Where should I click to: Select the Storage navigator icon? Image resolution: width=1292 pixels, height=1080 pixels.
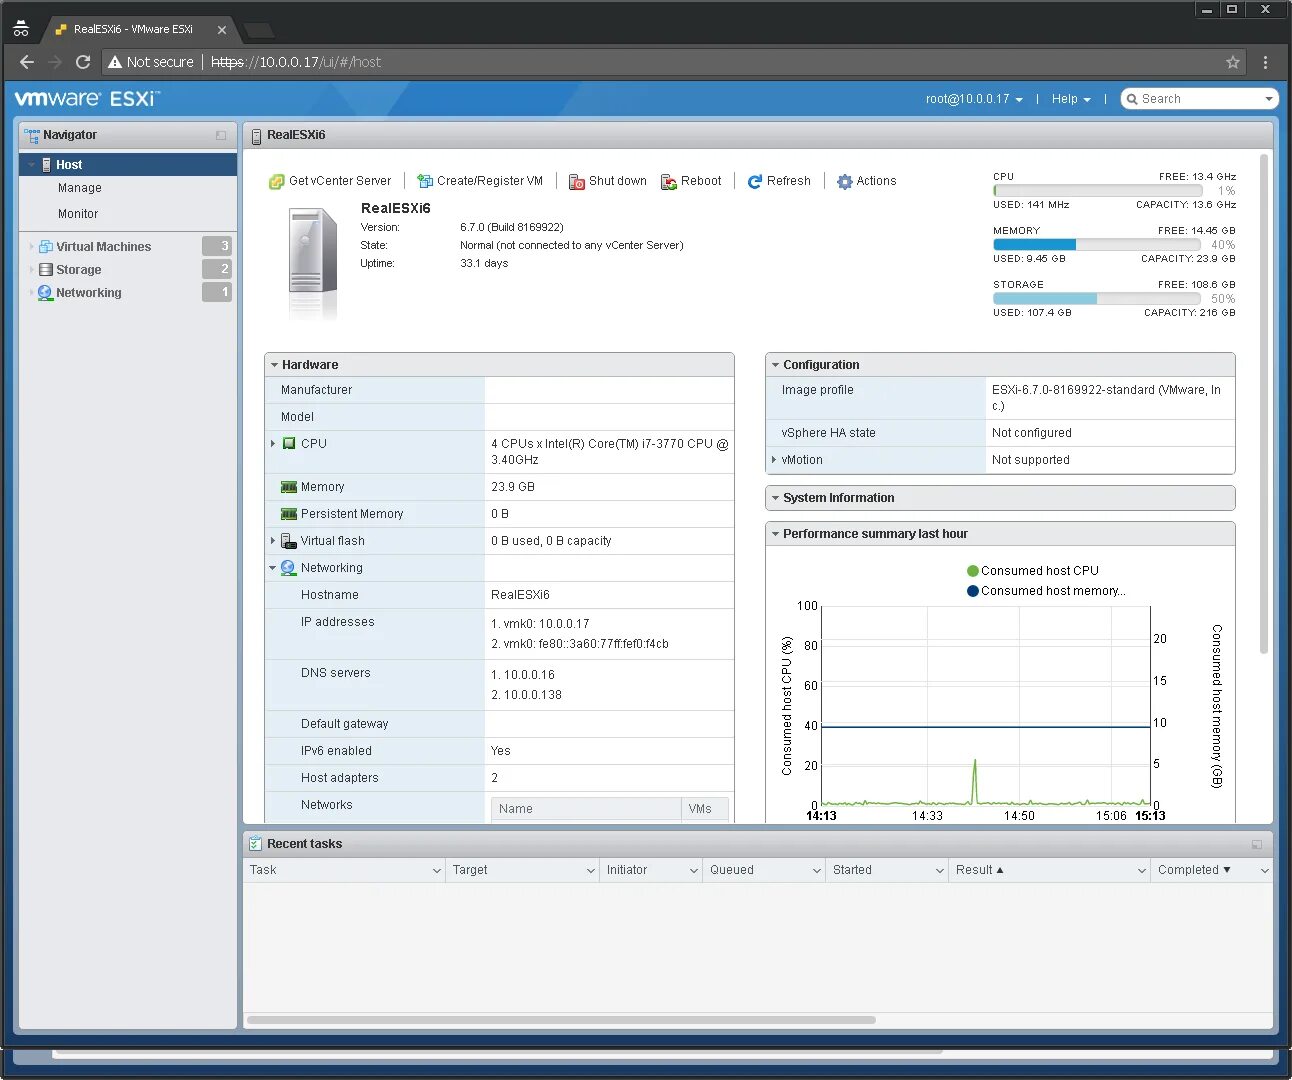46,270
